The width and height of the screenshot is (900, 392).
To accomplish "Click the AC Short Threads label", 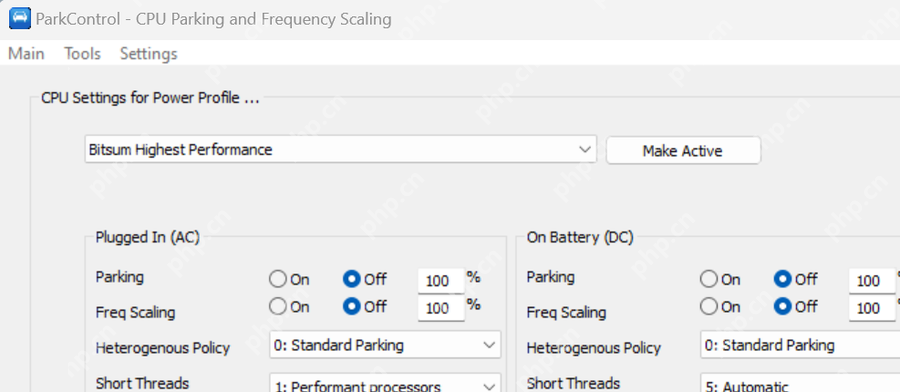I will 142,383.
